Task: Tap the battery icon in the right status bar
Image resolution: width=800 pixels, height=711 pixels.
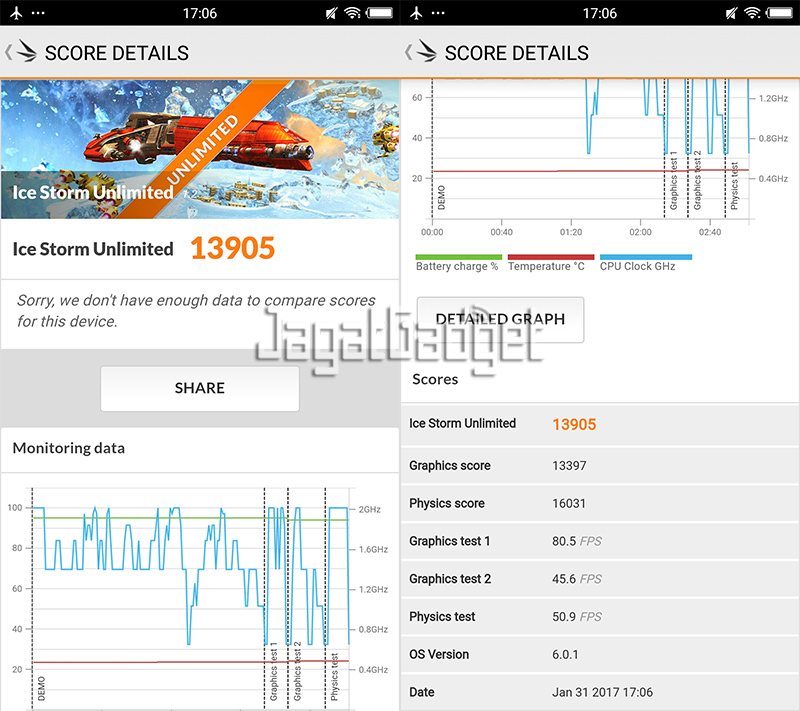Action: tap(780, 13)
